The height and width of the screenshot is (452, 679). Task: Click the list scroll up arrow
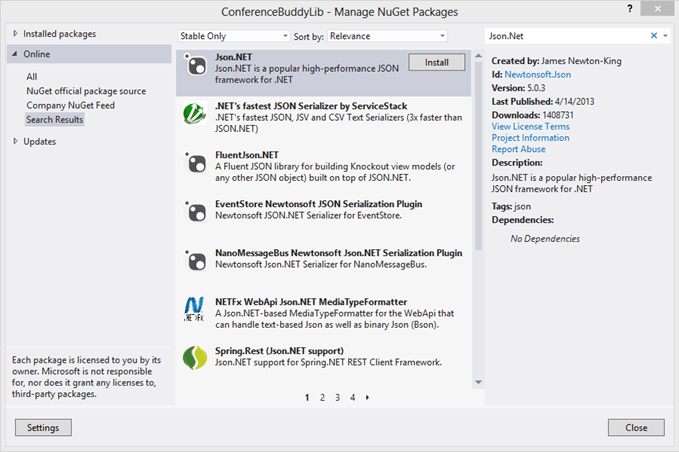tap(478, 56)
